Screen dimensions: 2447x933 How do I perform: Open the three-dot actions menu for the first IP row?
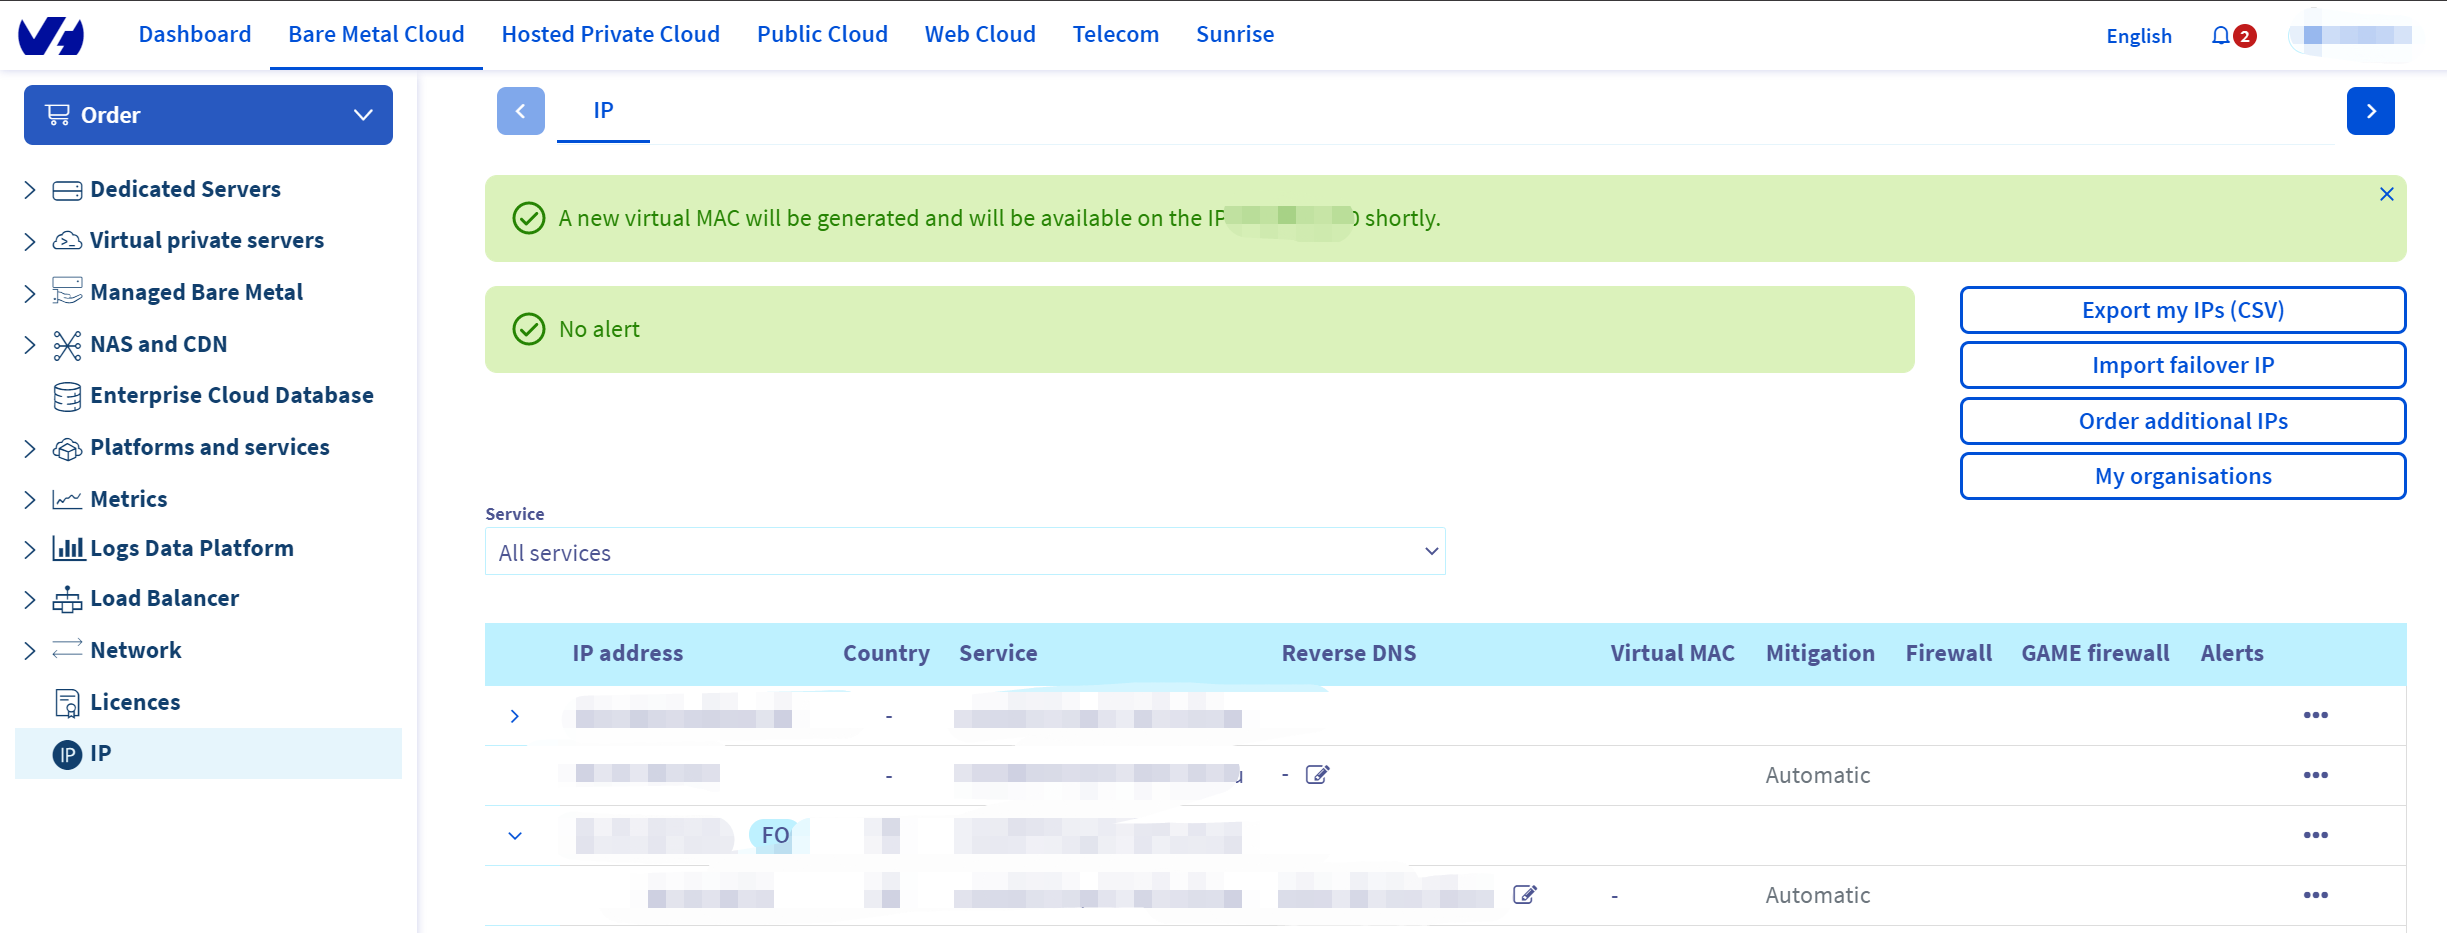point(2315,715)
